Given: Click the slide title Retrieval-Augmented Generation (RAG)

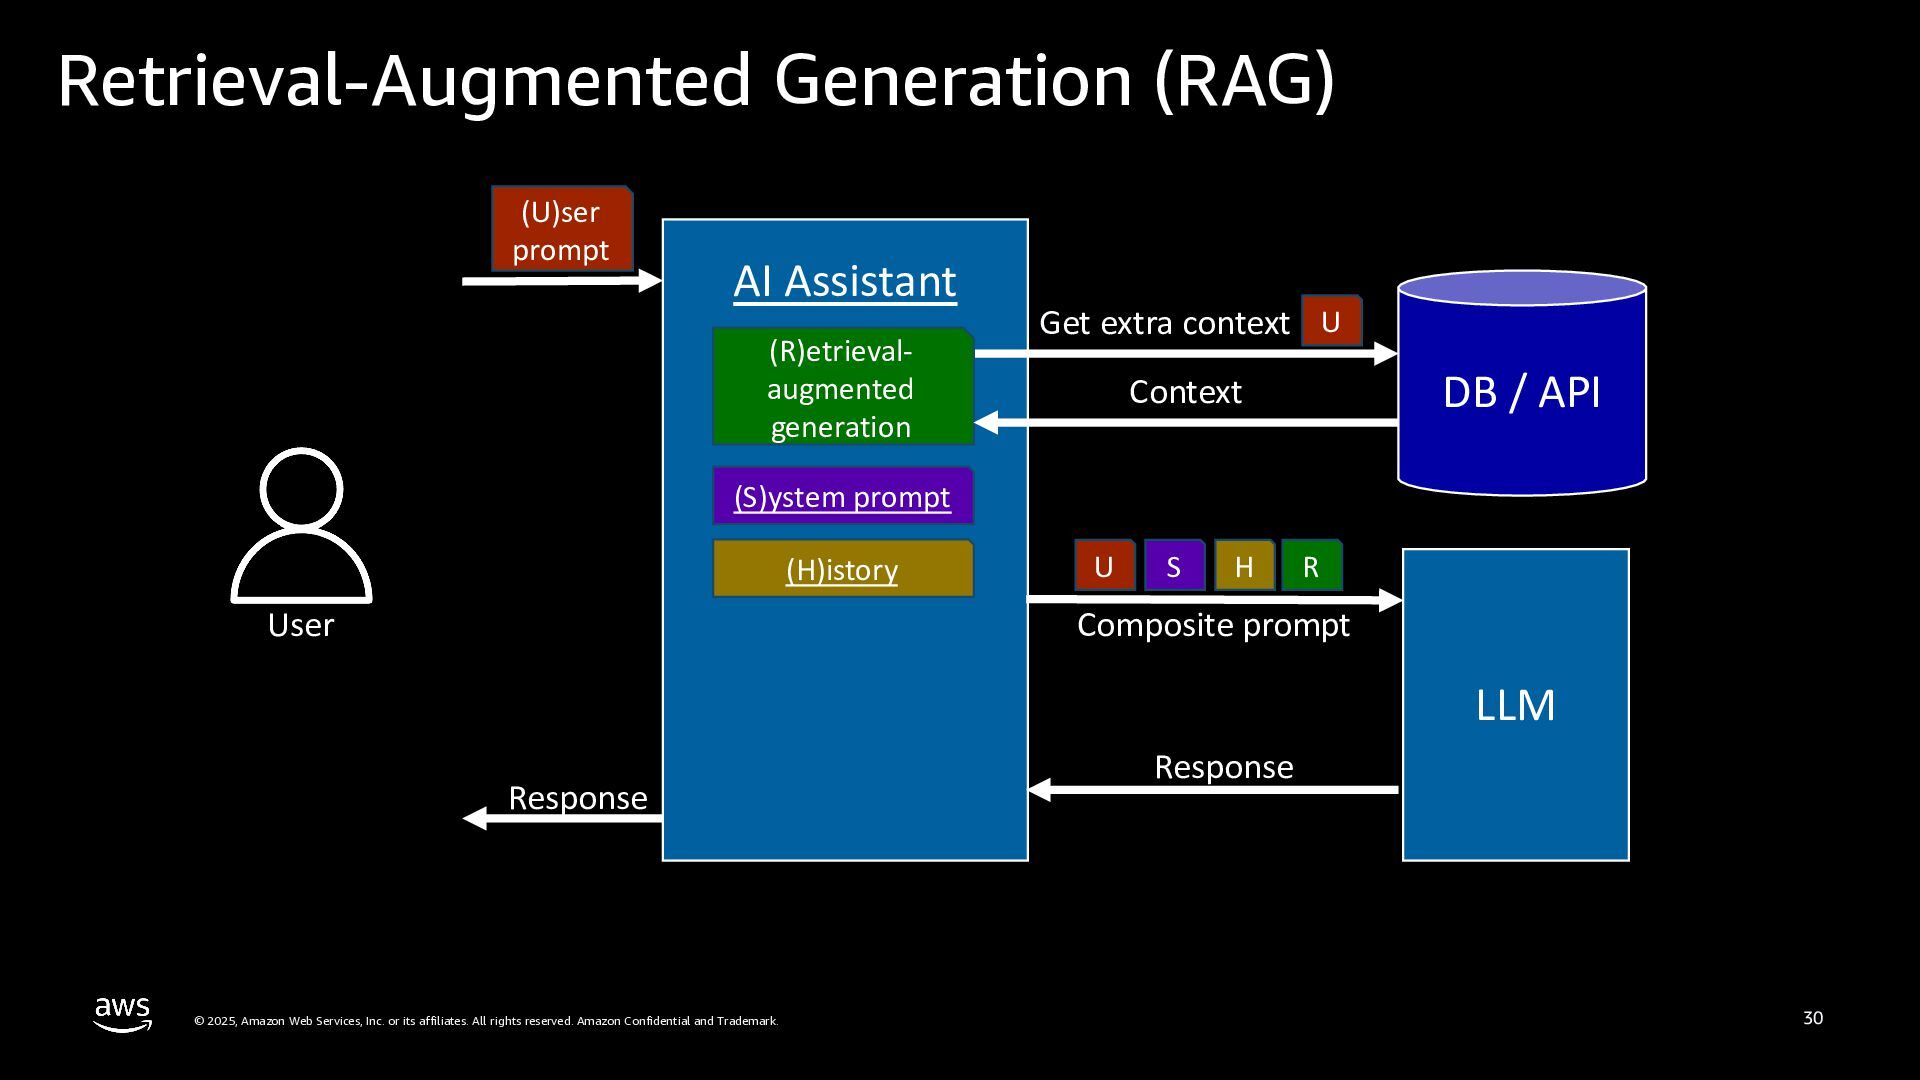Looking at the screenshot, I should pyautogui.click(x=696, y=81).
